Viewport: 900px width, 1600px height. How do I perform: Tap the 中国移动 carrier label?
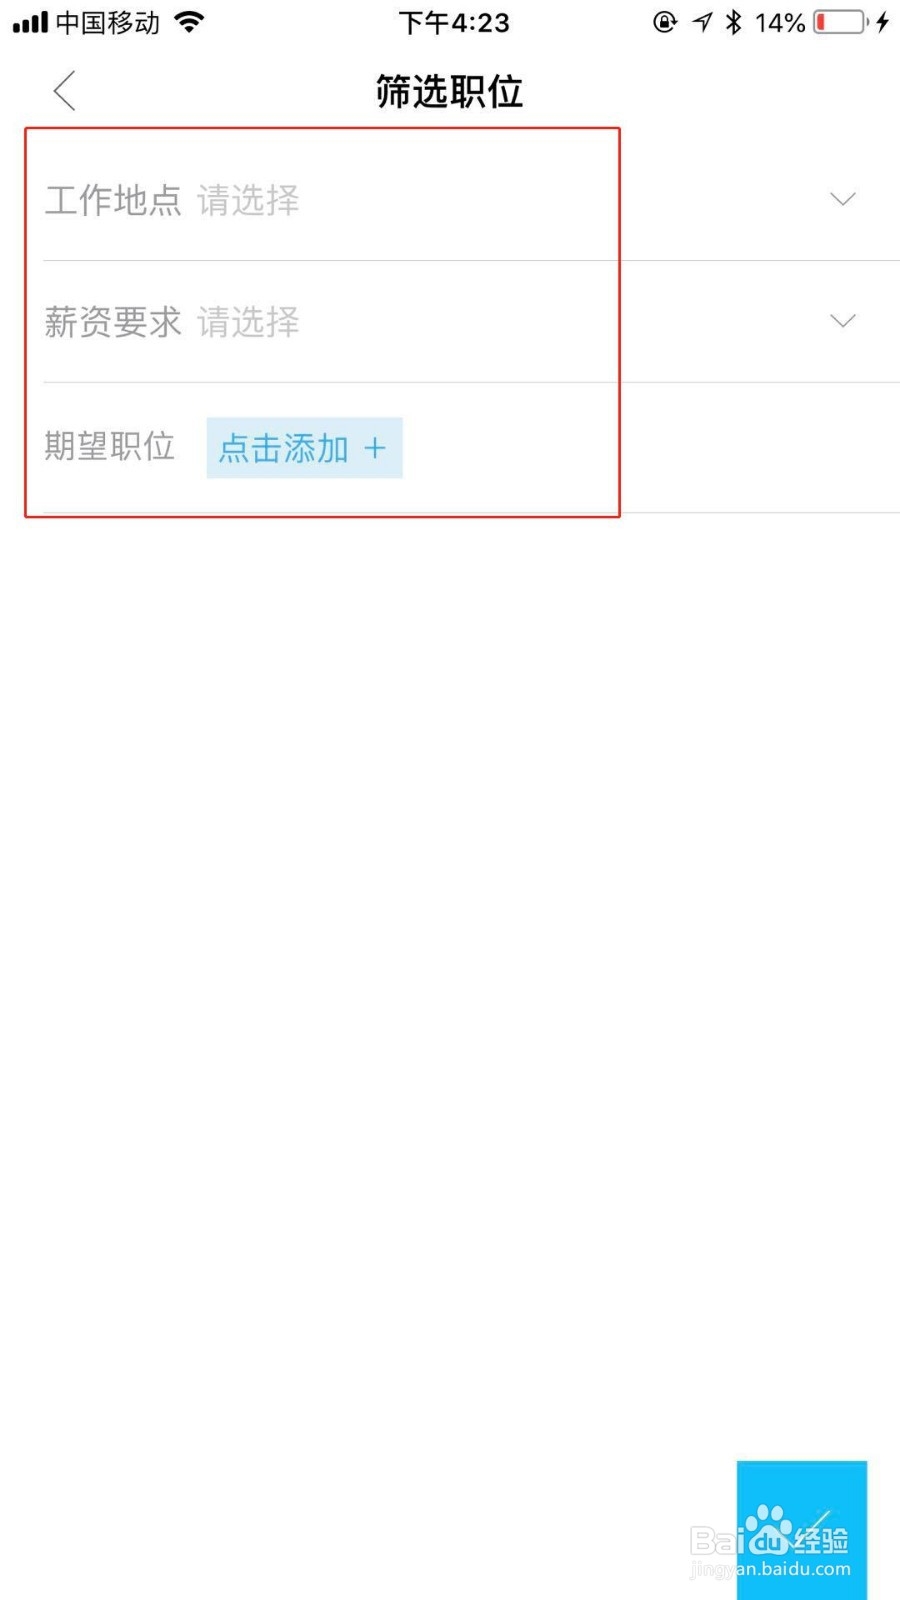(108, 22)
